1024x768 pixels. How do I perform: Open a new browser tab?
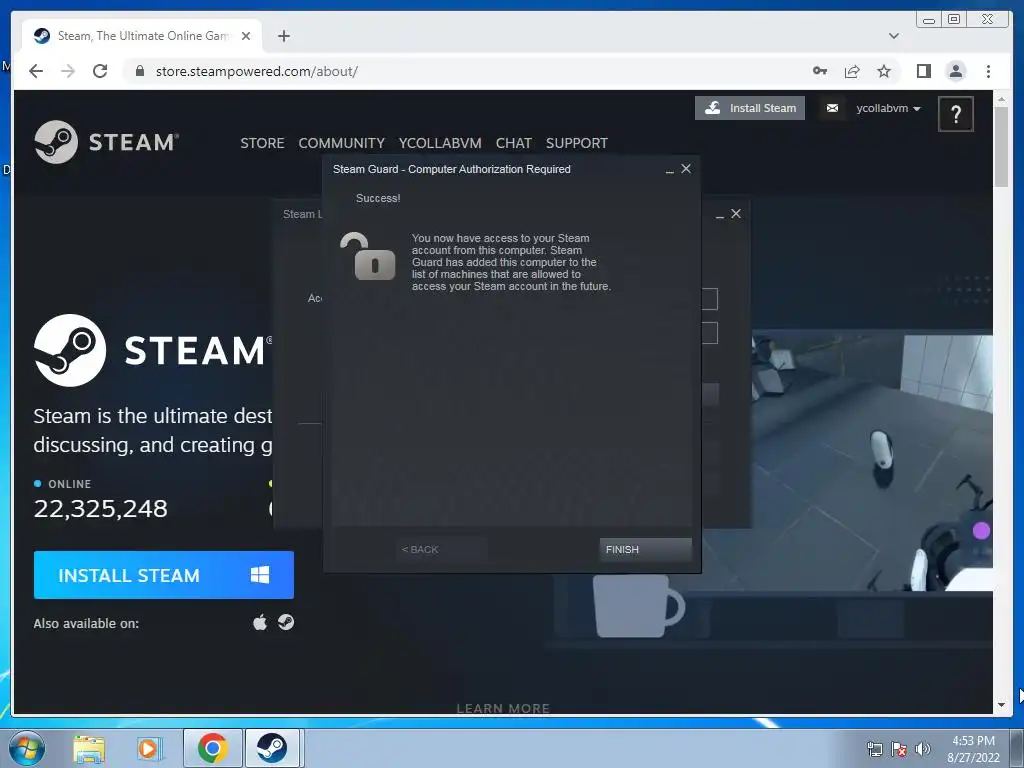(x=283, y=36)
